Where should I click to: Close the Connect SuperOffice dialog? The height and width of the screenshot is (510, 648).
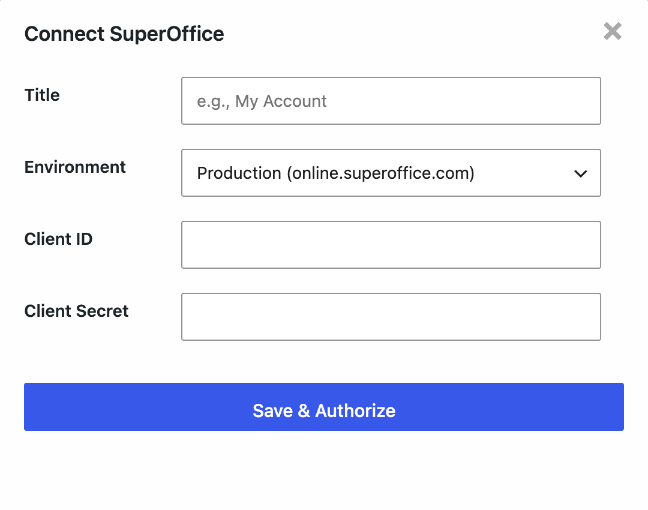click(612, 31)
